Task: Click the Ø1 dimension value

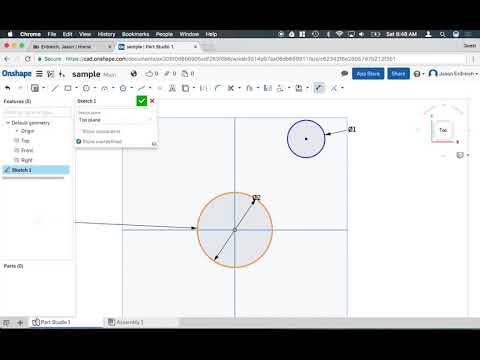Action: 352,129
